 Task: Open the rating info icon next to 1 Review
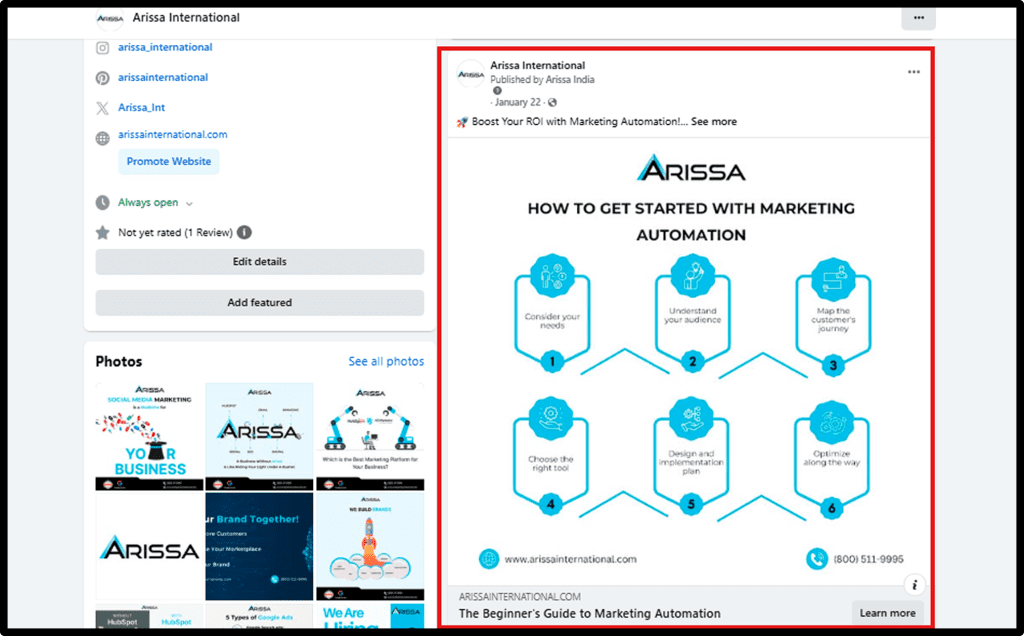(244, 232)
